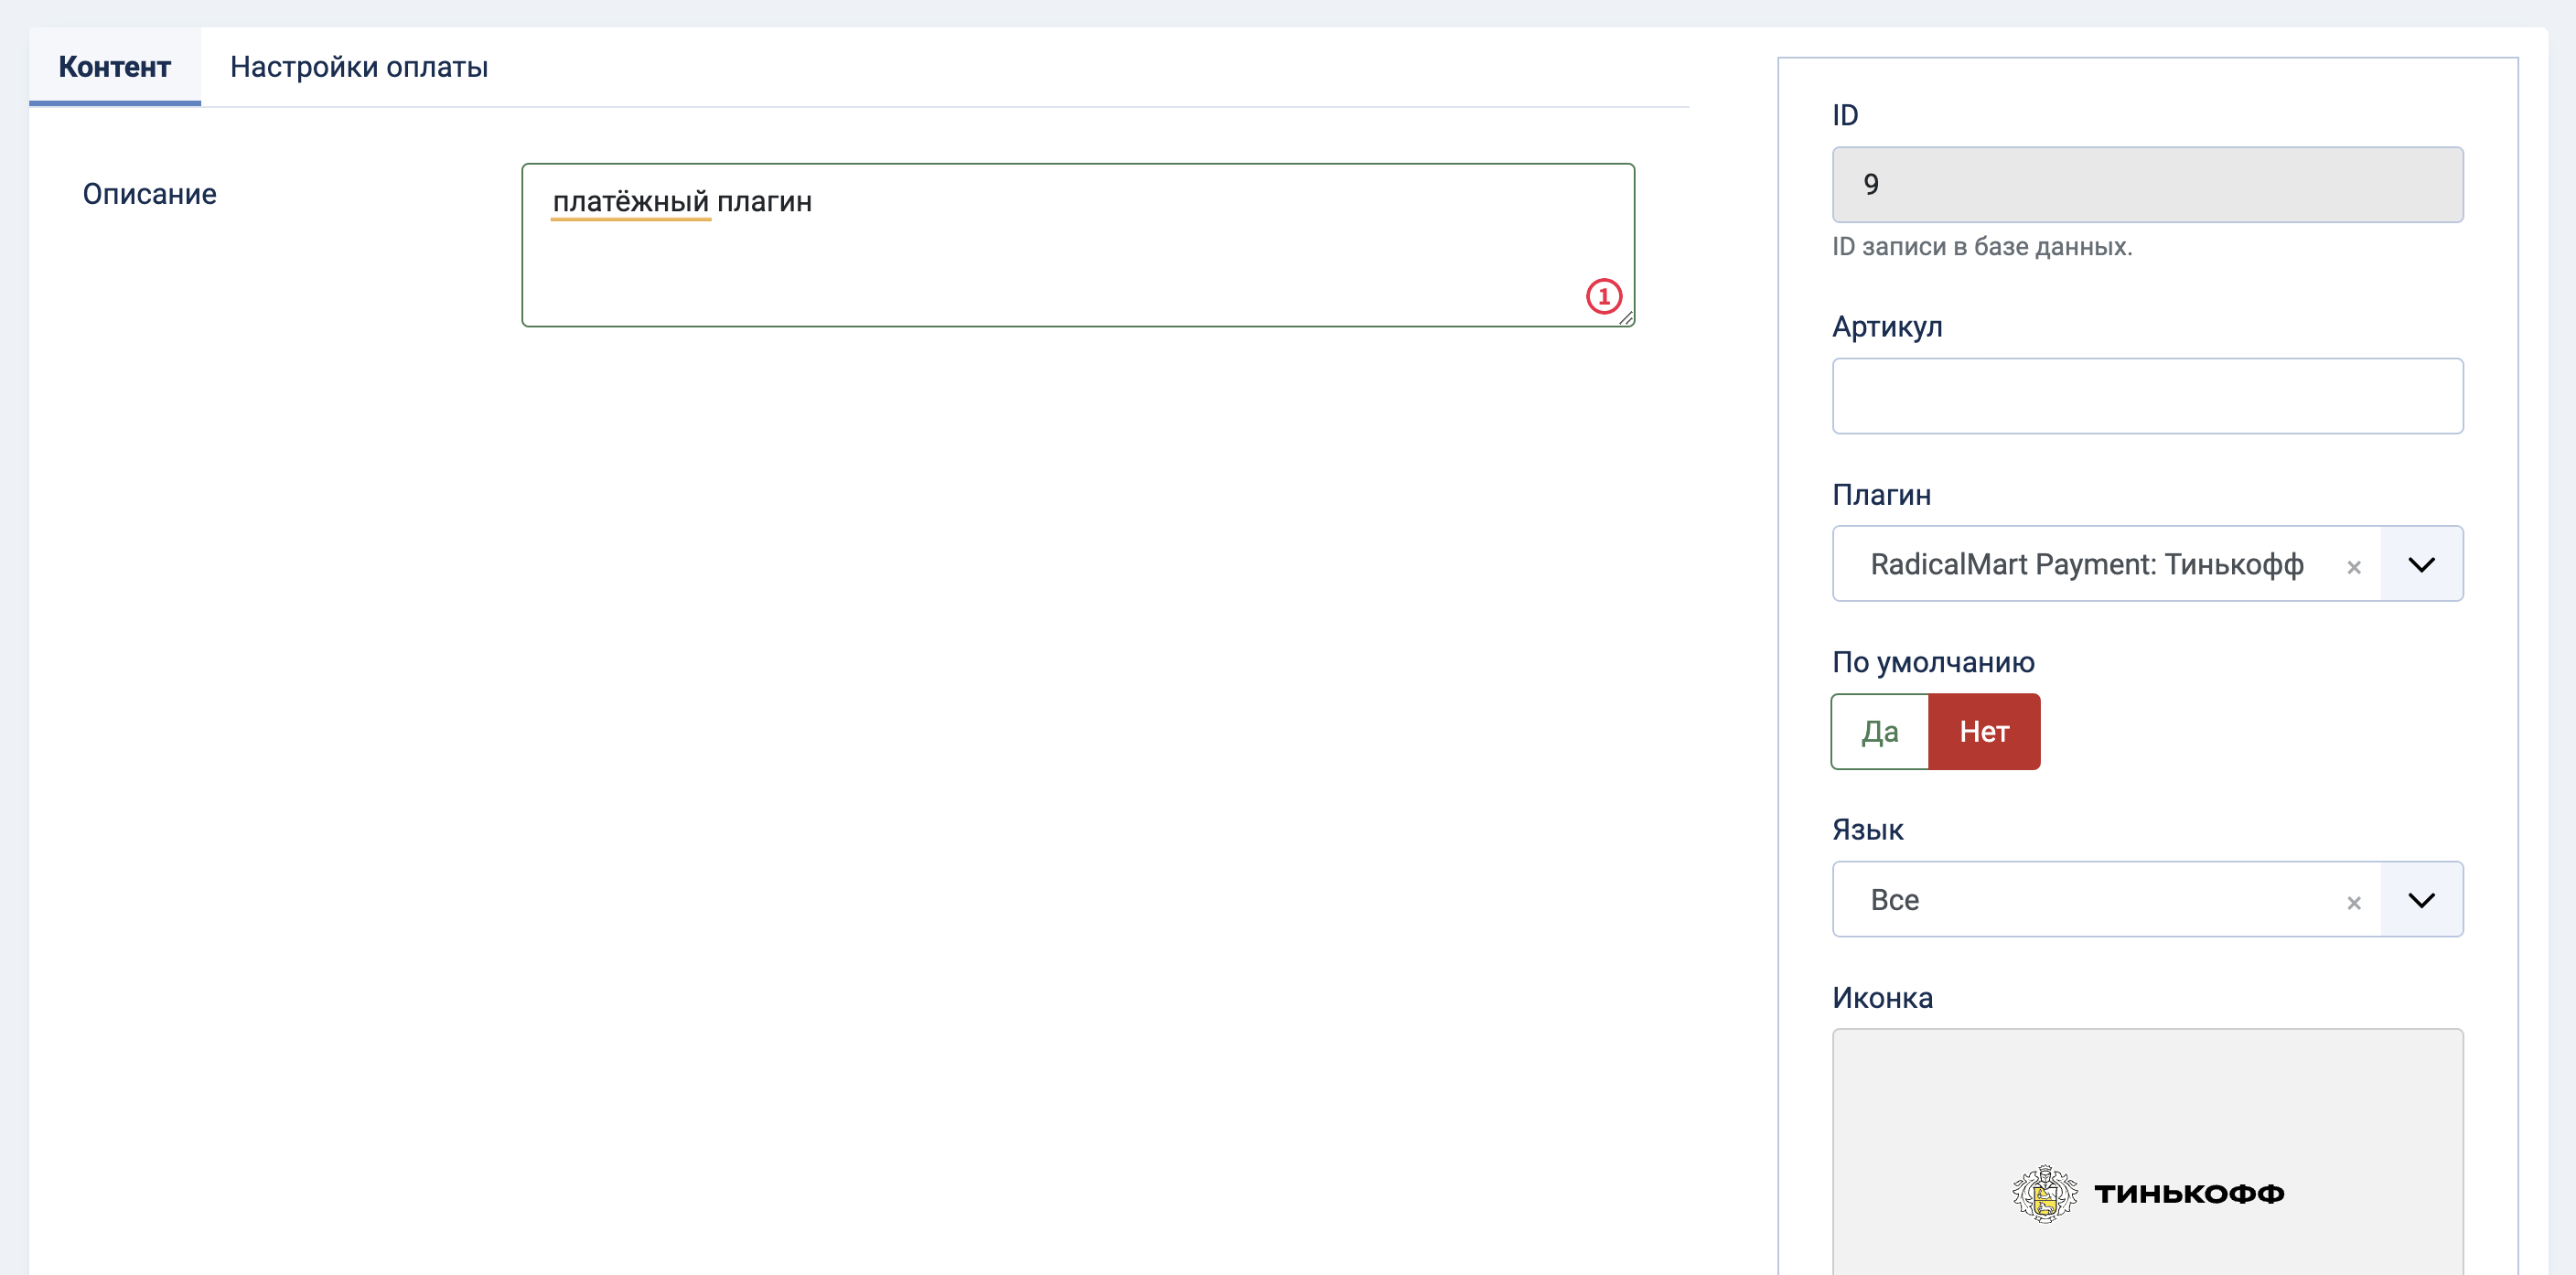The width and height of the screenshot is (2576, 1275).
Task: Clear the Язык selection with the x
Action: pos(2353,903)
